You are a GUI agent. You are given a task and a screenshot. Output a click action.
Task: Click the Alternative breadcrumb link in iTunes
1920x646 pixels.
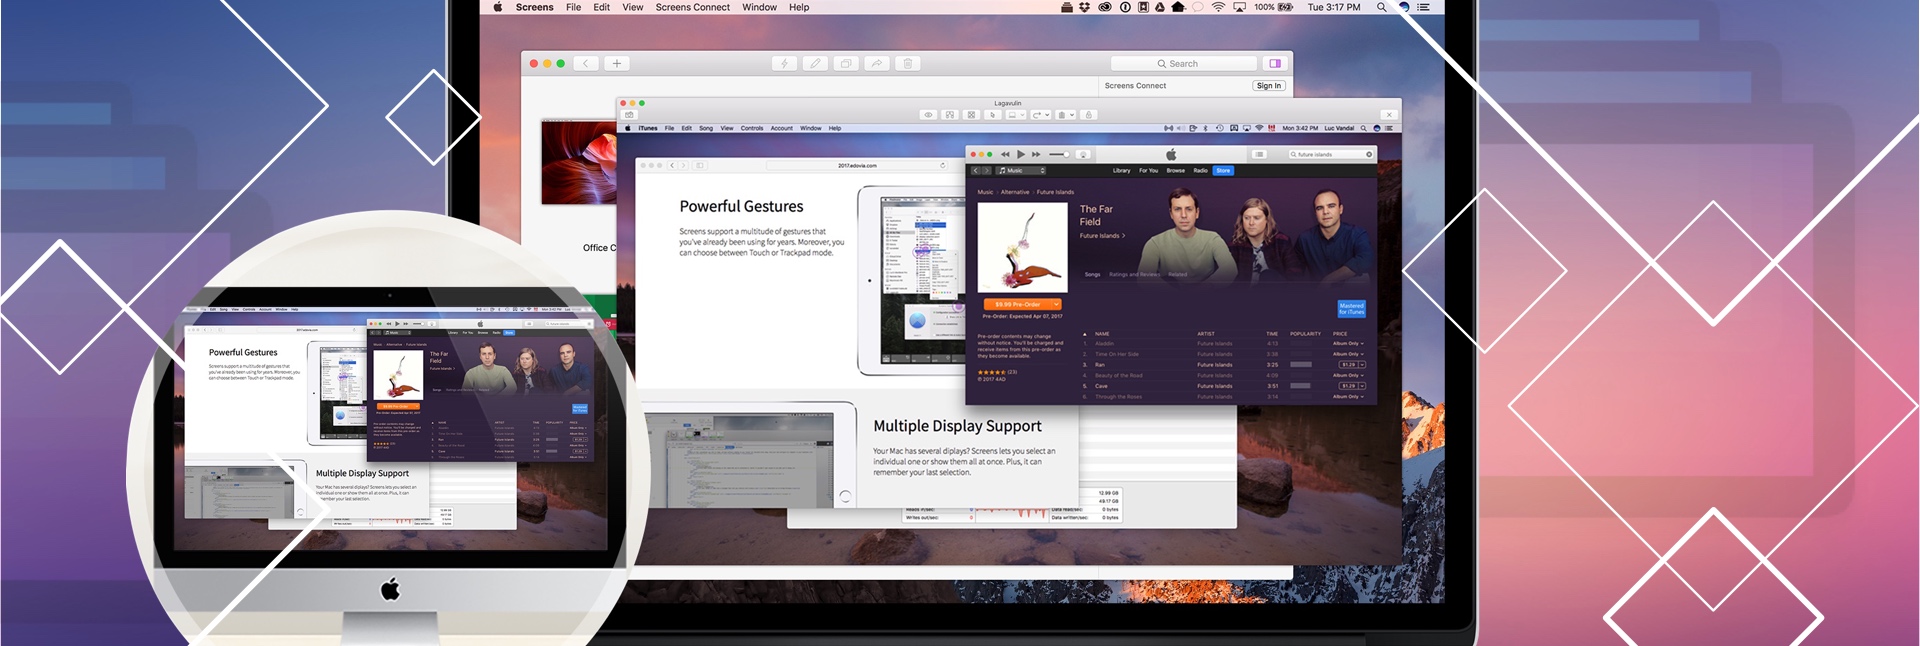(1015, 192)
